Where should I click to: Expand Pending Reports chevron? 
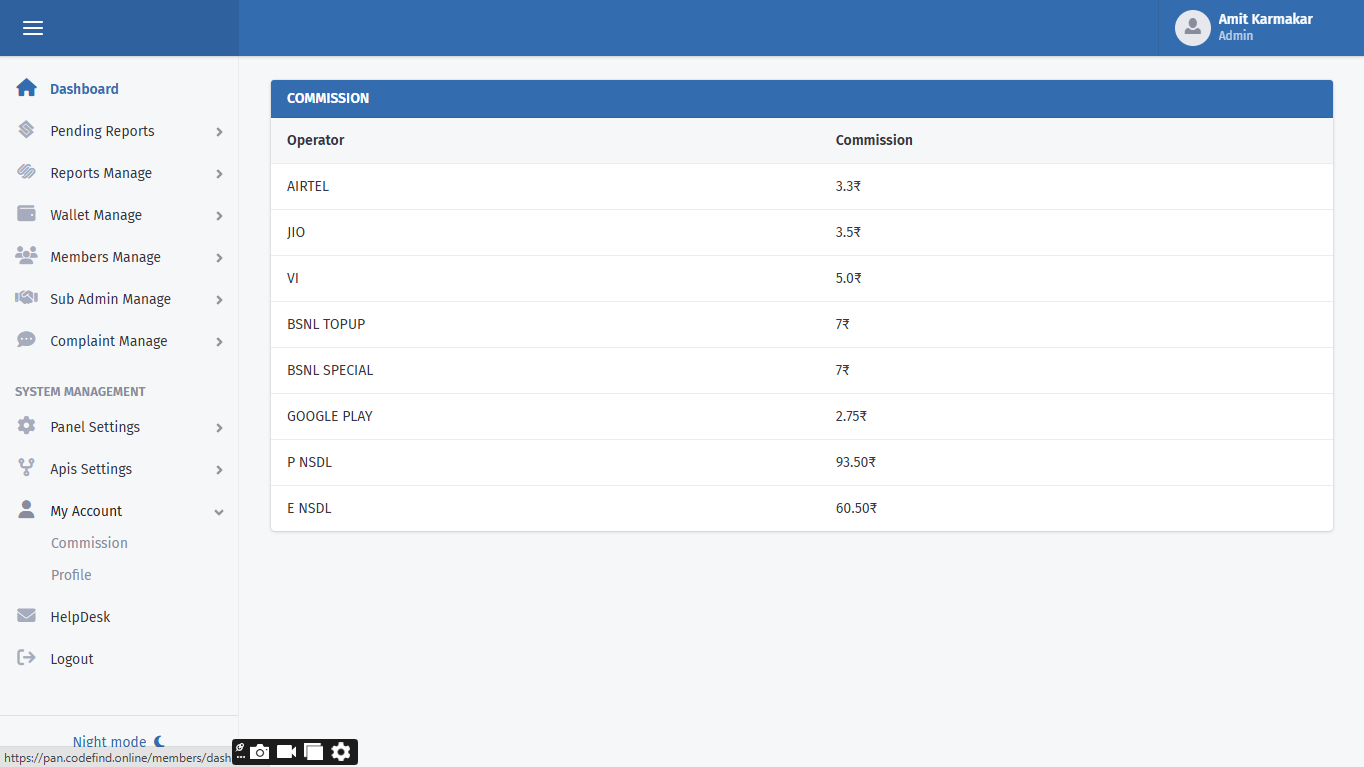click(x=219, y=132)
